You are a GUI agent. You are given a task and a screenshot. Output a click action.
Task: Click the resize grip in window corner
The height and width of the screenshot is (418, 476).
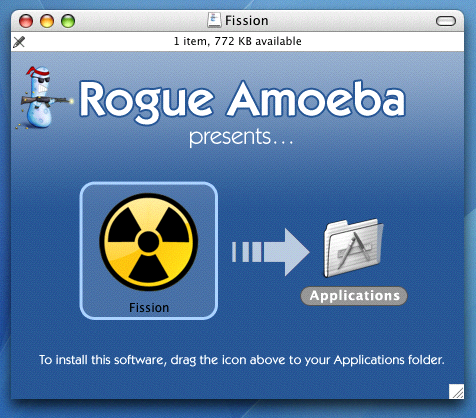(x=456, y=391)
